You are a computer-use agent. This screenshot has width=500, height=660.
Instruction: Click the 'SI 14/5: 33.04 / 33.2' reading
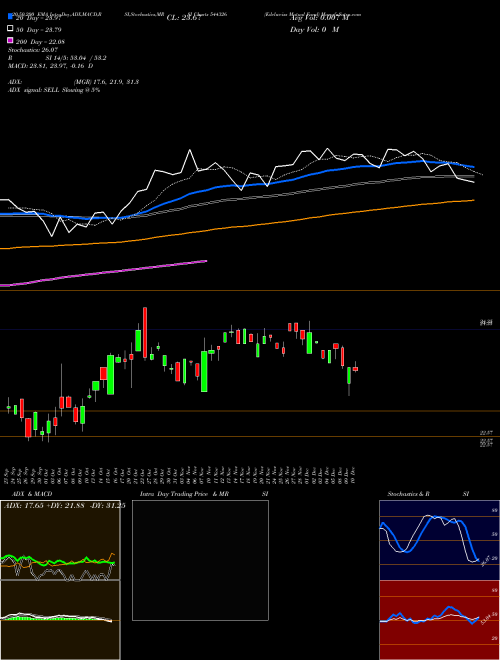pyautogui.click(x=76, y=58)
